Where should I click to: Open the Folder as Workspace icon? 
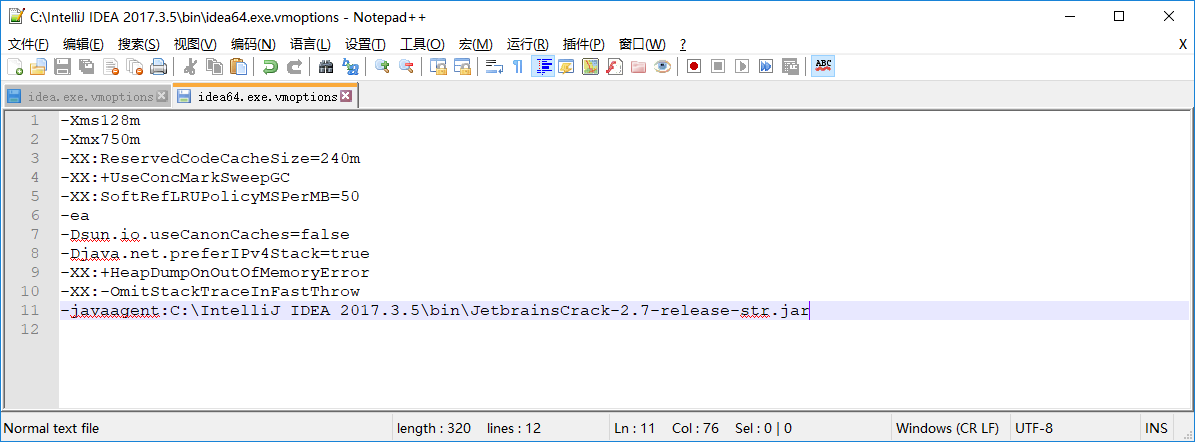[639, 66]
